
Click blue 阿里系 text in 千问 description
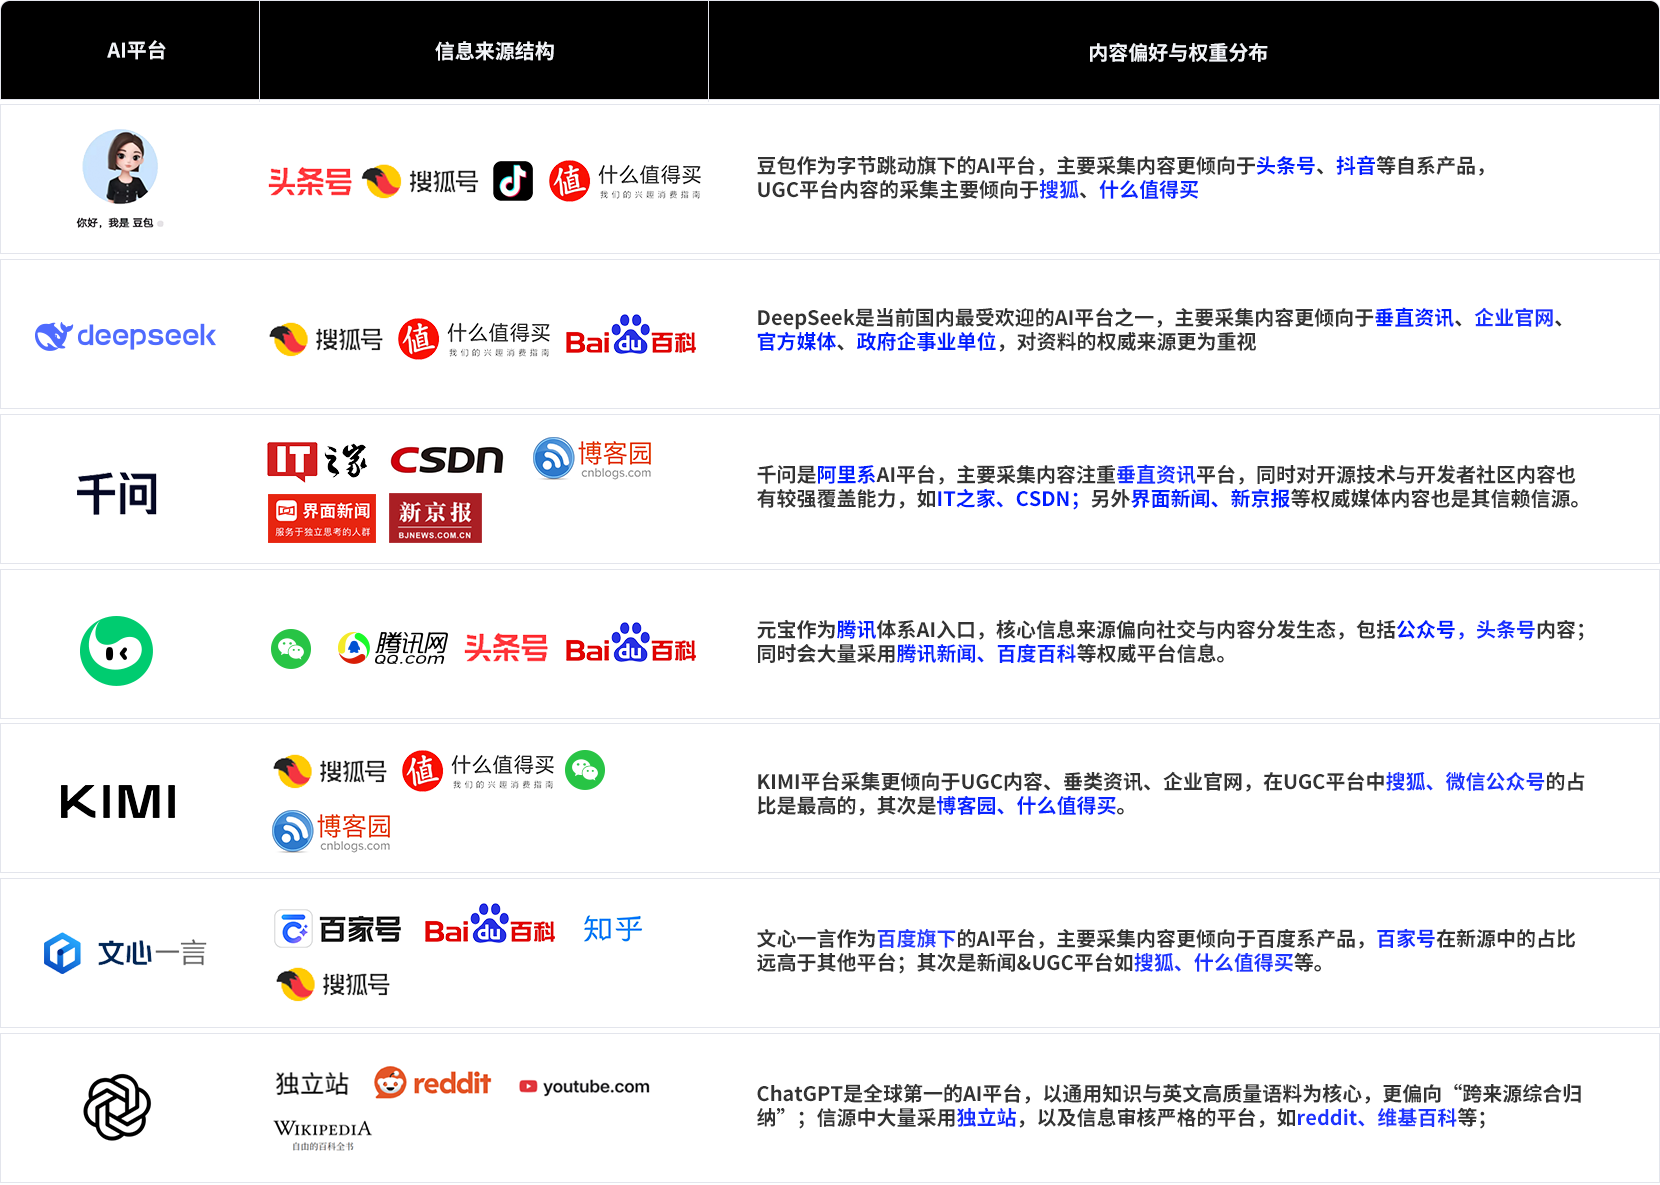846,475
